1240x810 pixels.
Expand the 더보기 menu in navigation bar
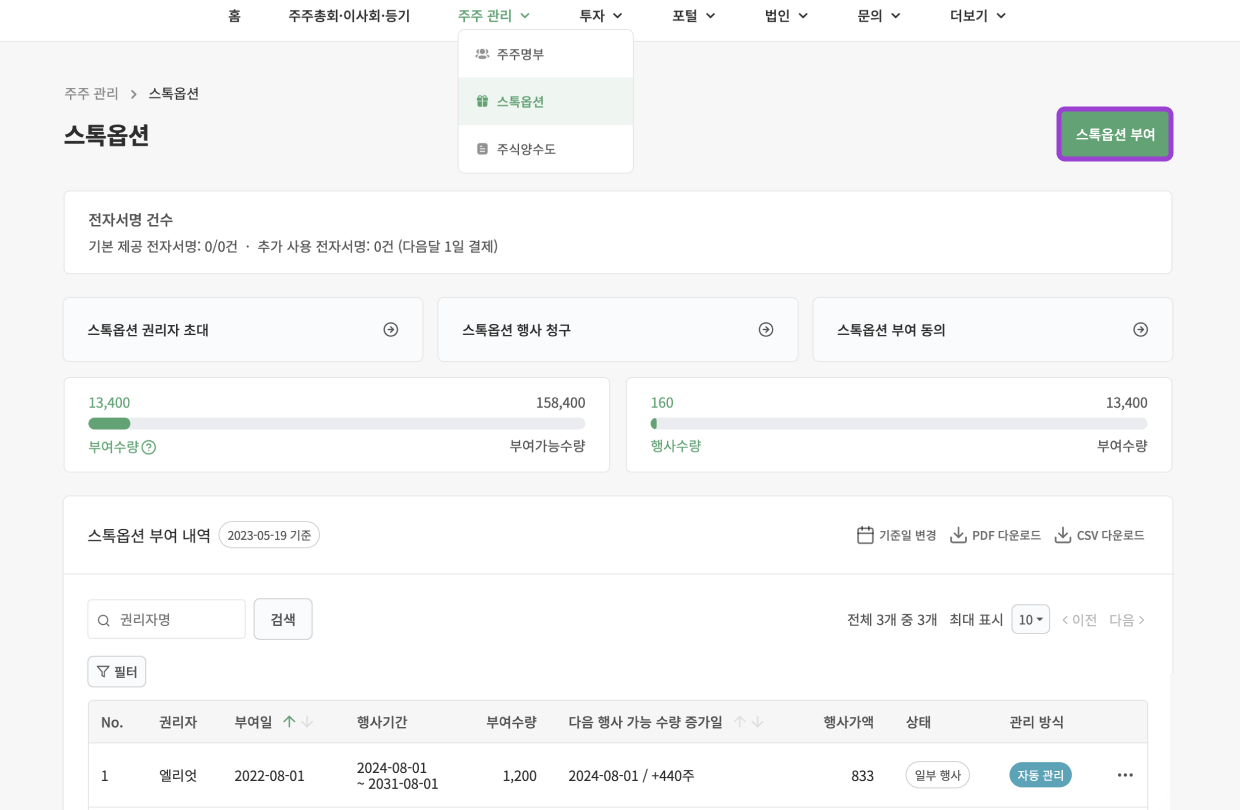pyautogui.click(x=977, y=15)
